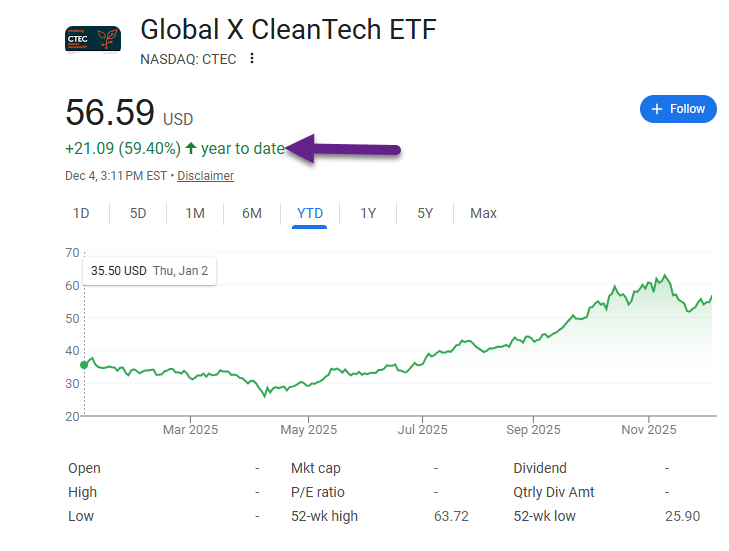
Task: Select the YTD time range tab
Action: tap(310, 213)
